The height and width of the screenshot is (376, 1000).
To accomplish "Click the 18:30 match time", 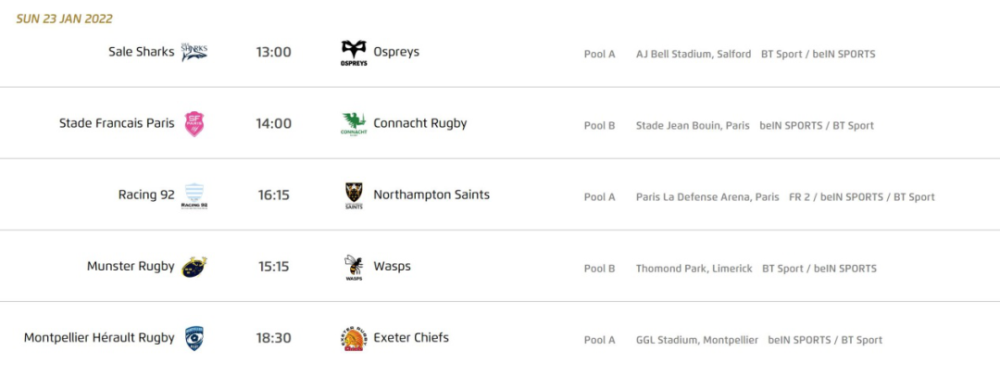I will point(274,338).
